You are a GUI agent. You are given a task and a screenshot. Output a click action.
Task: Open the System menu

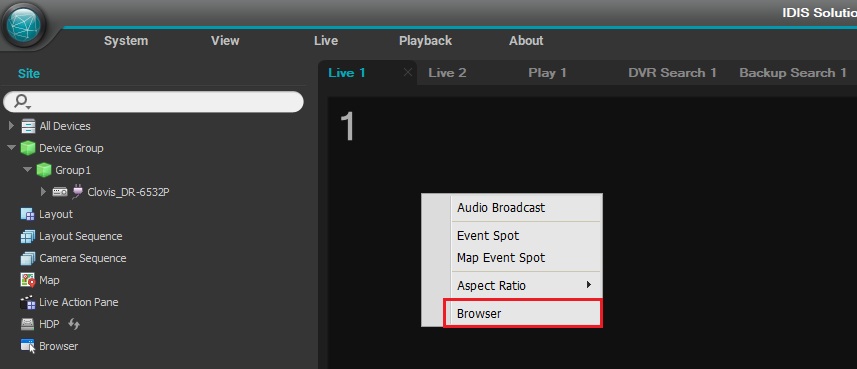click(126, 41)
